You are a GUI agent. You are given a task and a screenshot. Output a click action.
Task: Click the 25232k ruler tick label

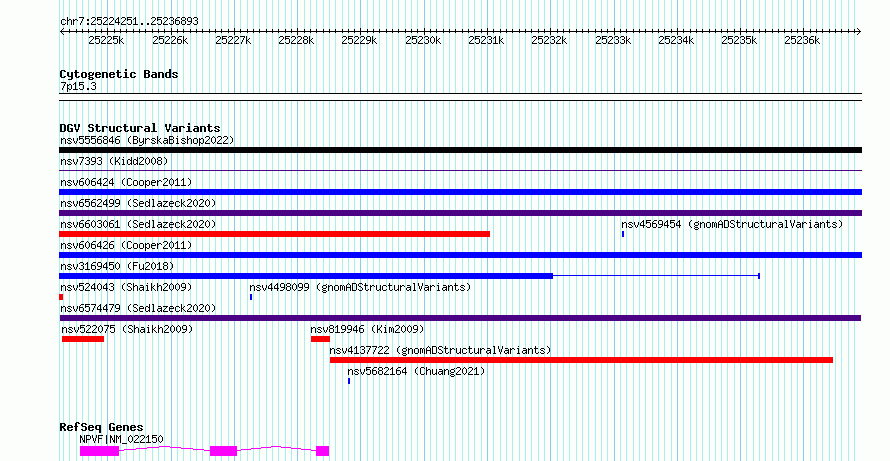tap(549, 41)
